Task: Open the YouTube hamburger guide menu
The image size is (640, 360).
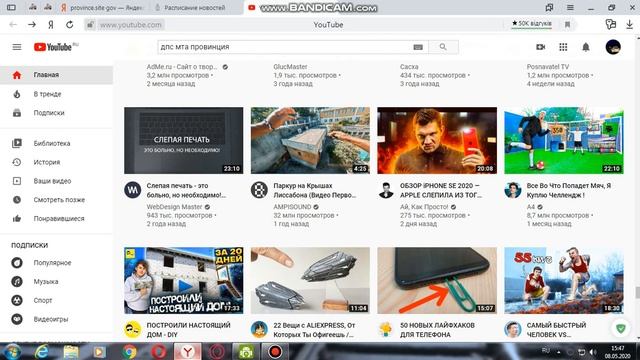Action: (17, 47)
